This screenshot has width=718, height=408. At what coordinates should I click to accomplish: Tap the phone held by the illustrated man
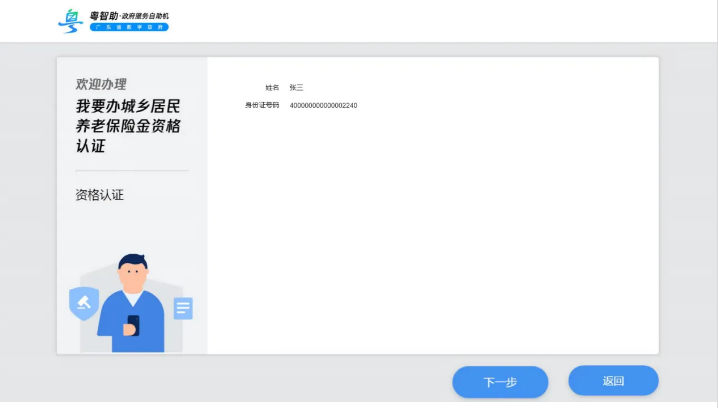point(133,325)
